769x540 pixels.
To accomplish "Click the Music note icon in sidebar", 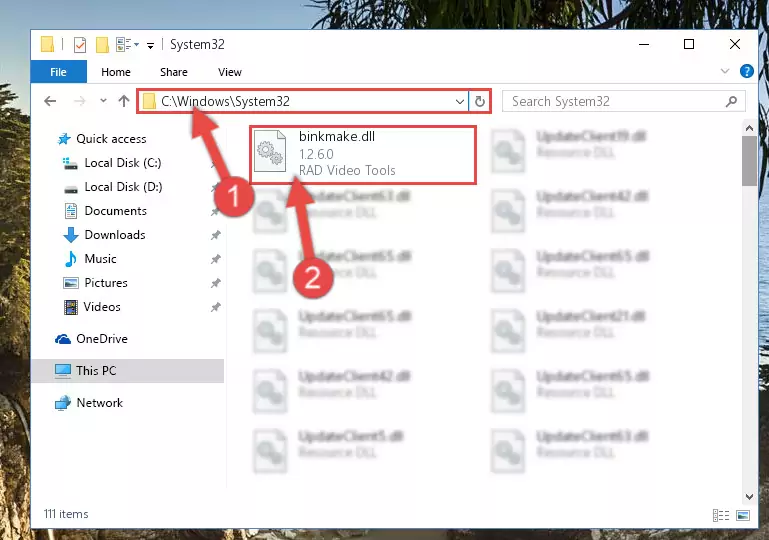I will coord(71,259).
